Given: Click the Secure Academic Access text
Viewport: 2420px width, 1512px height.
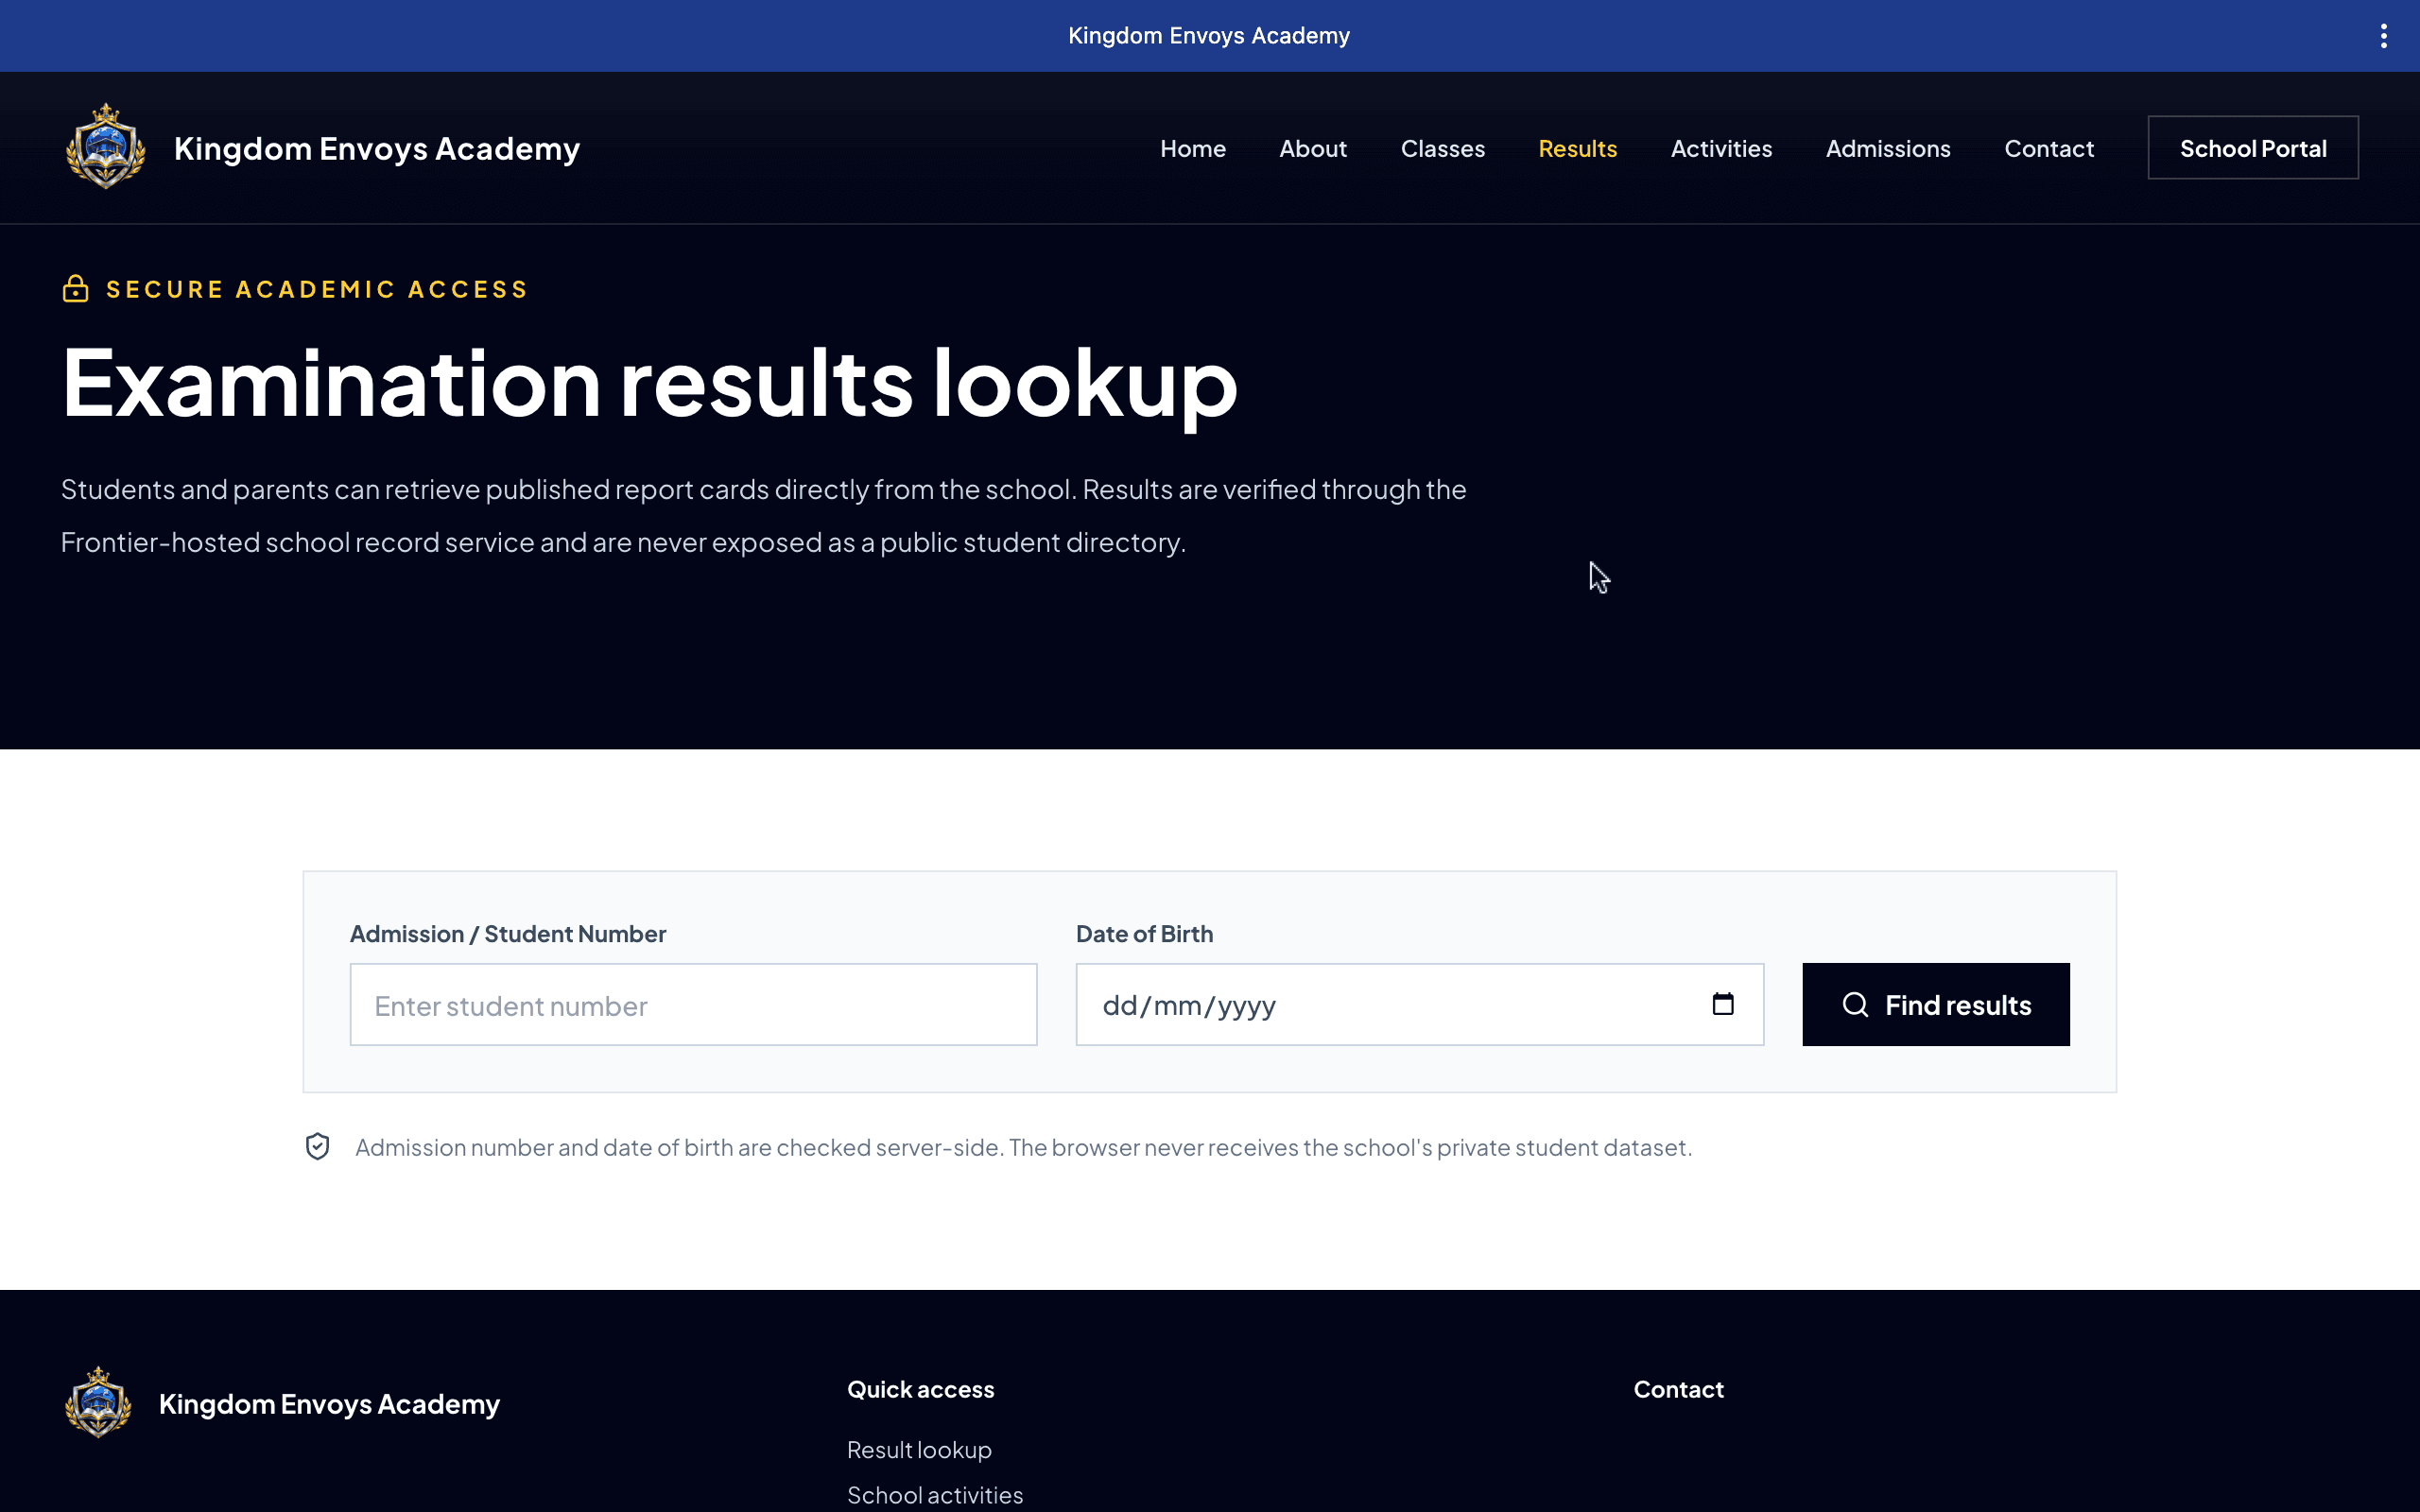Looking at the screenshot, I should [x=317, y=289].
